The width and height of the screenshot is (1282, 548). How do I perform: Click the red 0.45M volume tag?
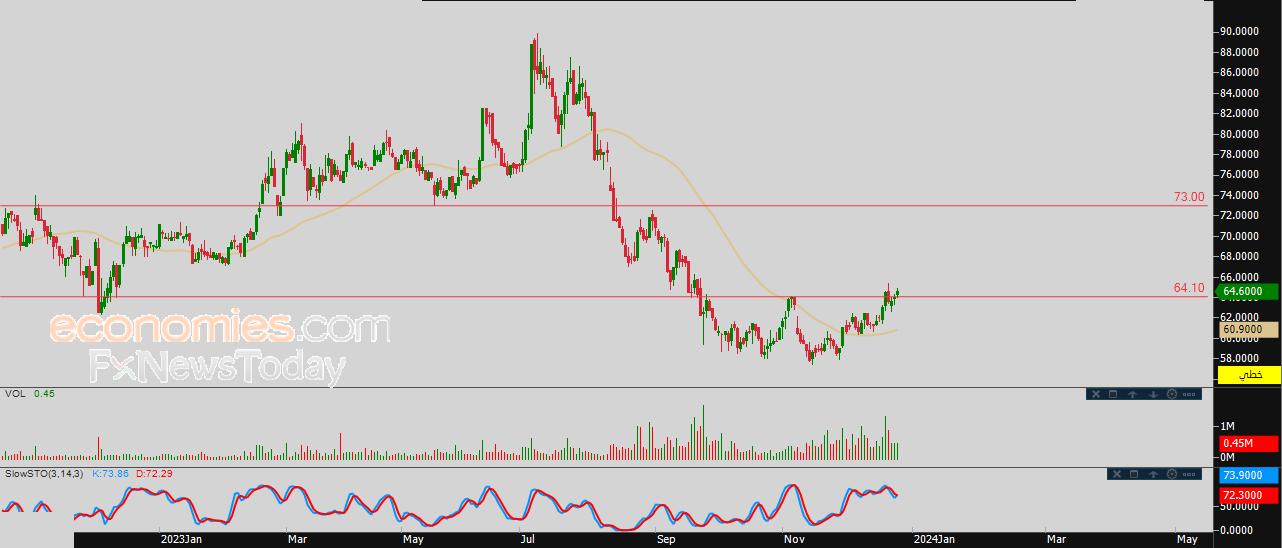pos(1249,443)
